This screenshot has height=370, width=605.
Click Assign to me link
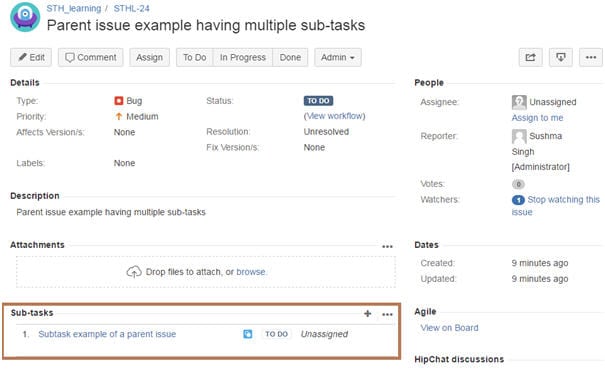tap(537, 118)
